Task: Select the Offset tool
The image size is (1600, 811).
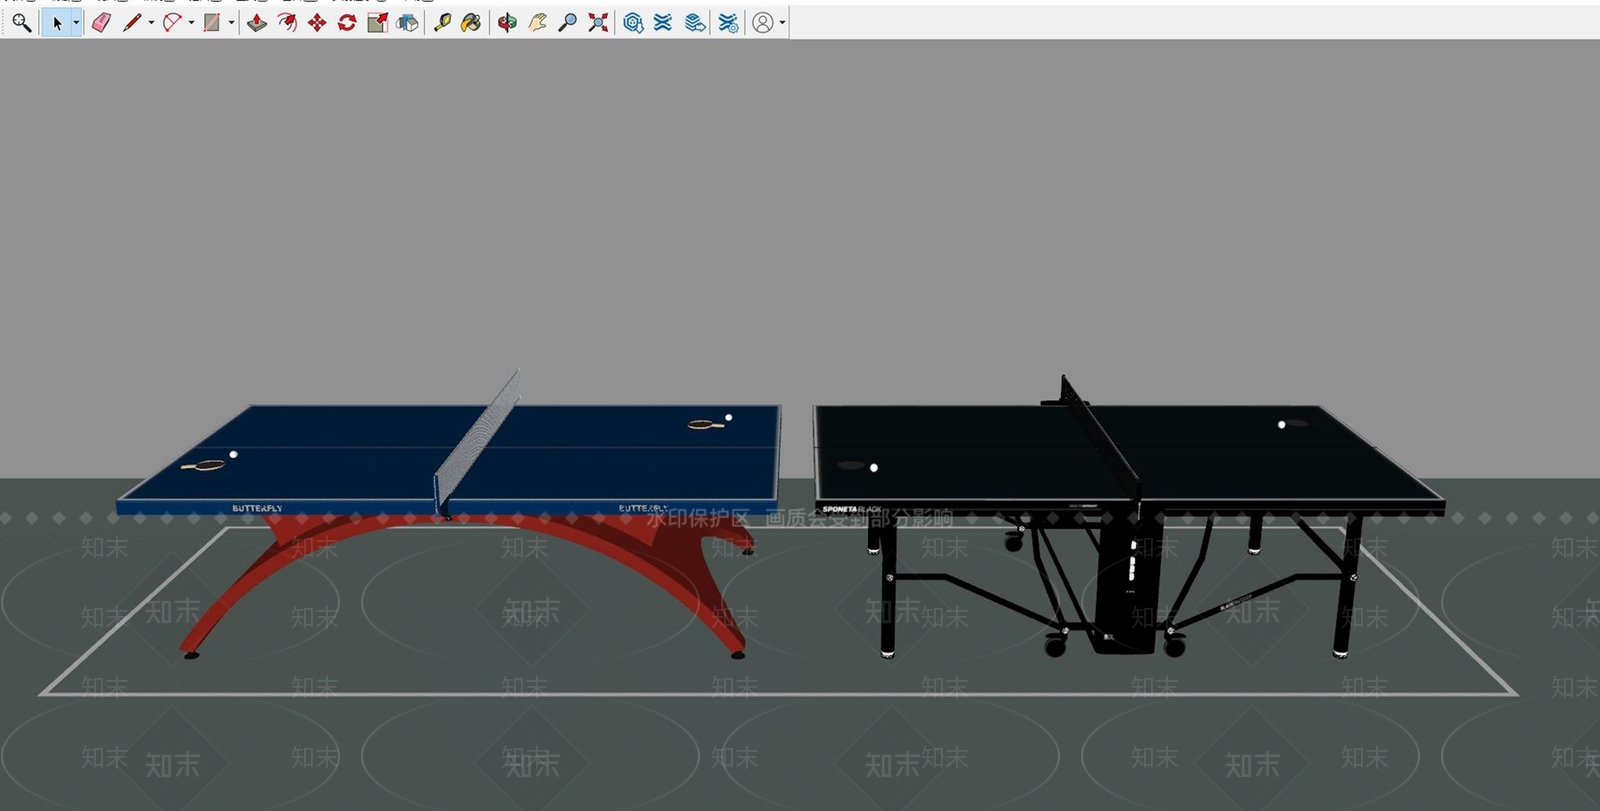Action: 287,22
